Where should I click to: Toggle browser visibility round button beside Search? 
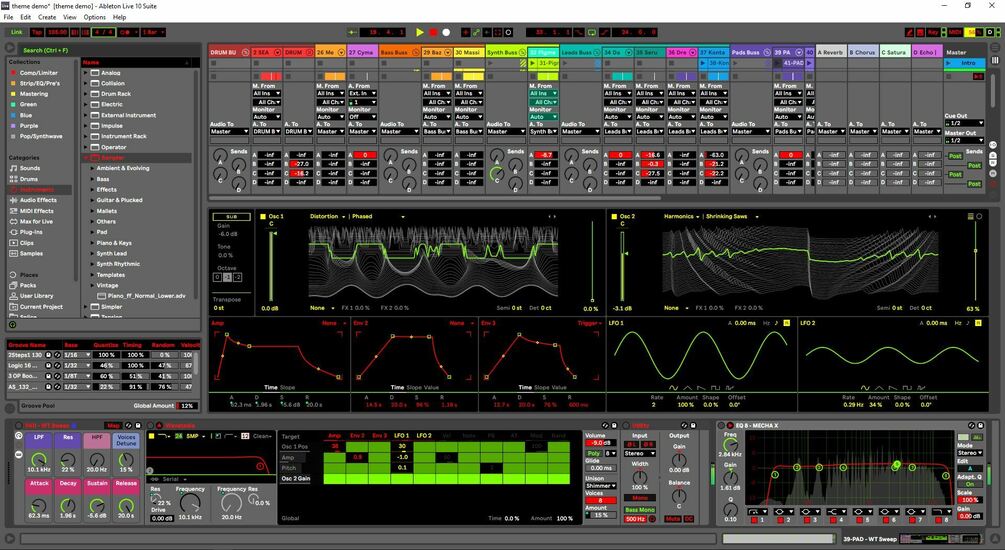point(10,48)
